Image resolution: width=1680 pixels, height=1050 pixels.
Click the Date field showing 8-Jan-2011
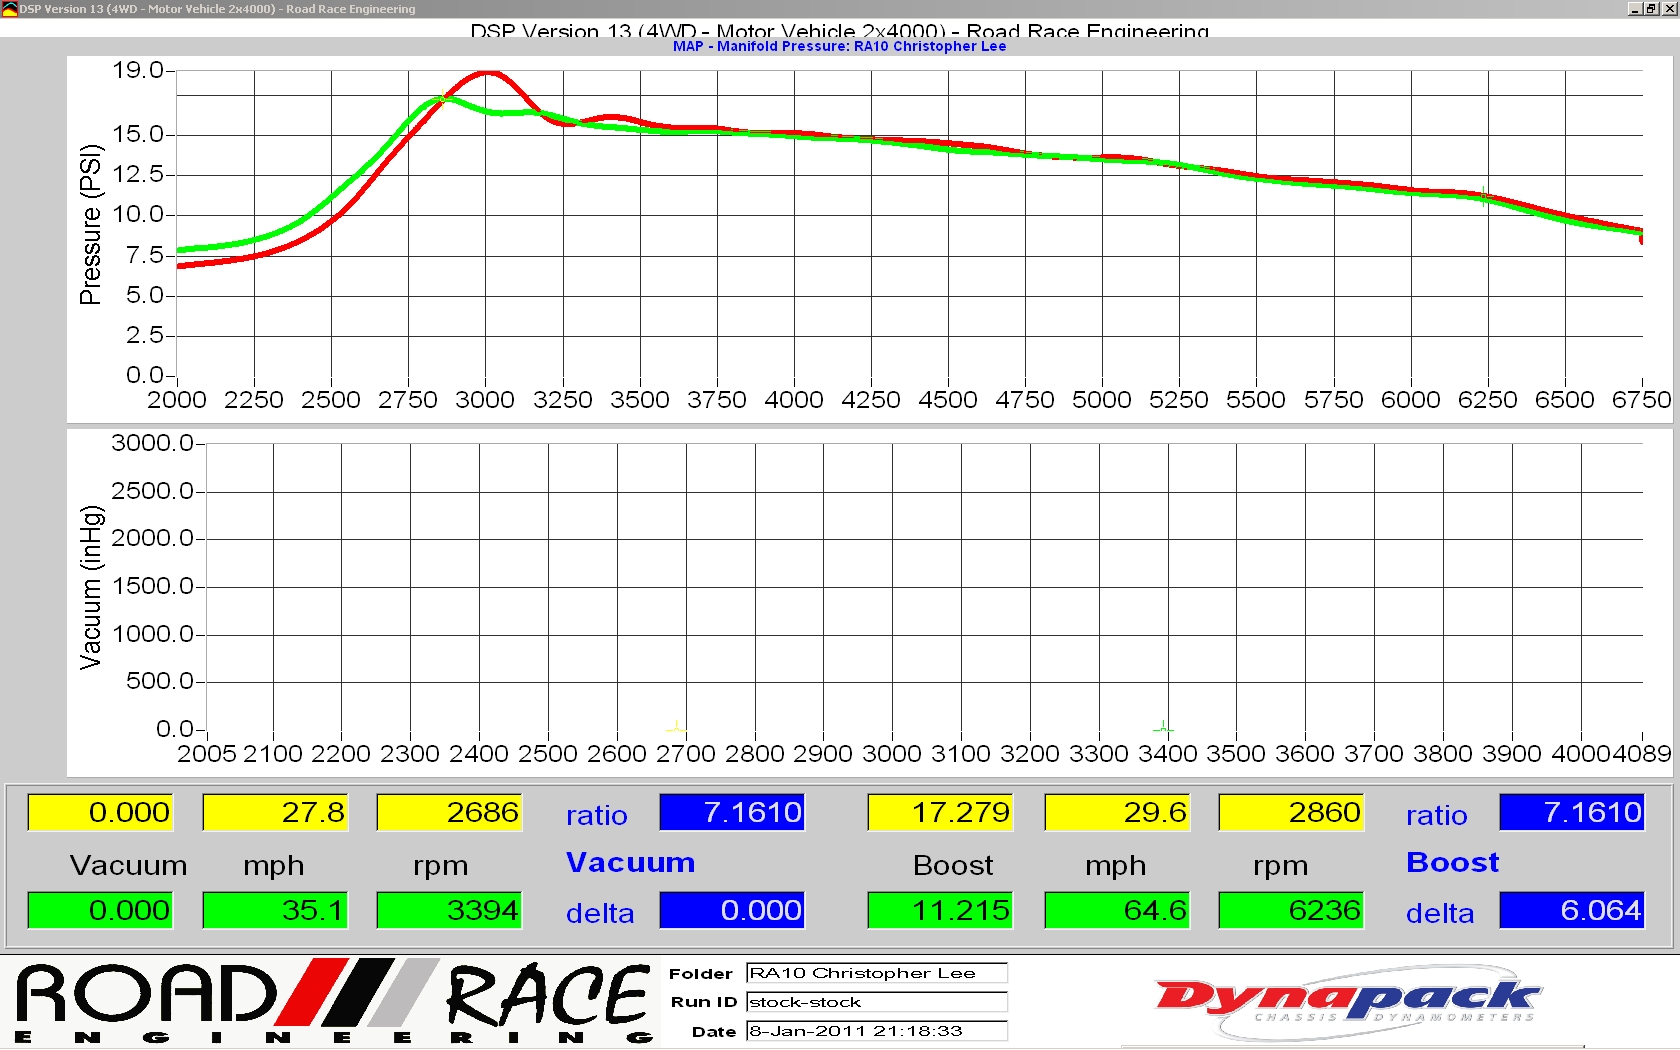876,1031
